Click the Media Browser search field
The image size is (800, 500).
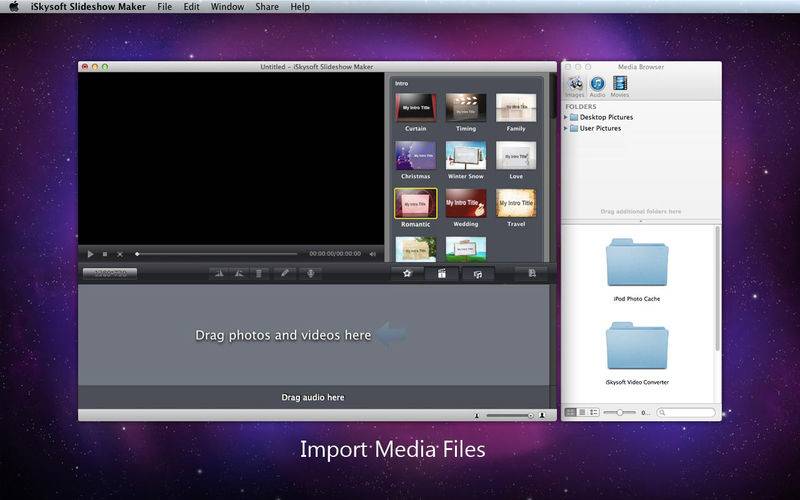(686, 412)
